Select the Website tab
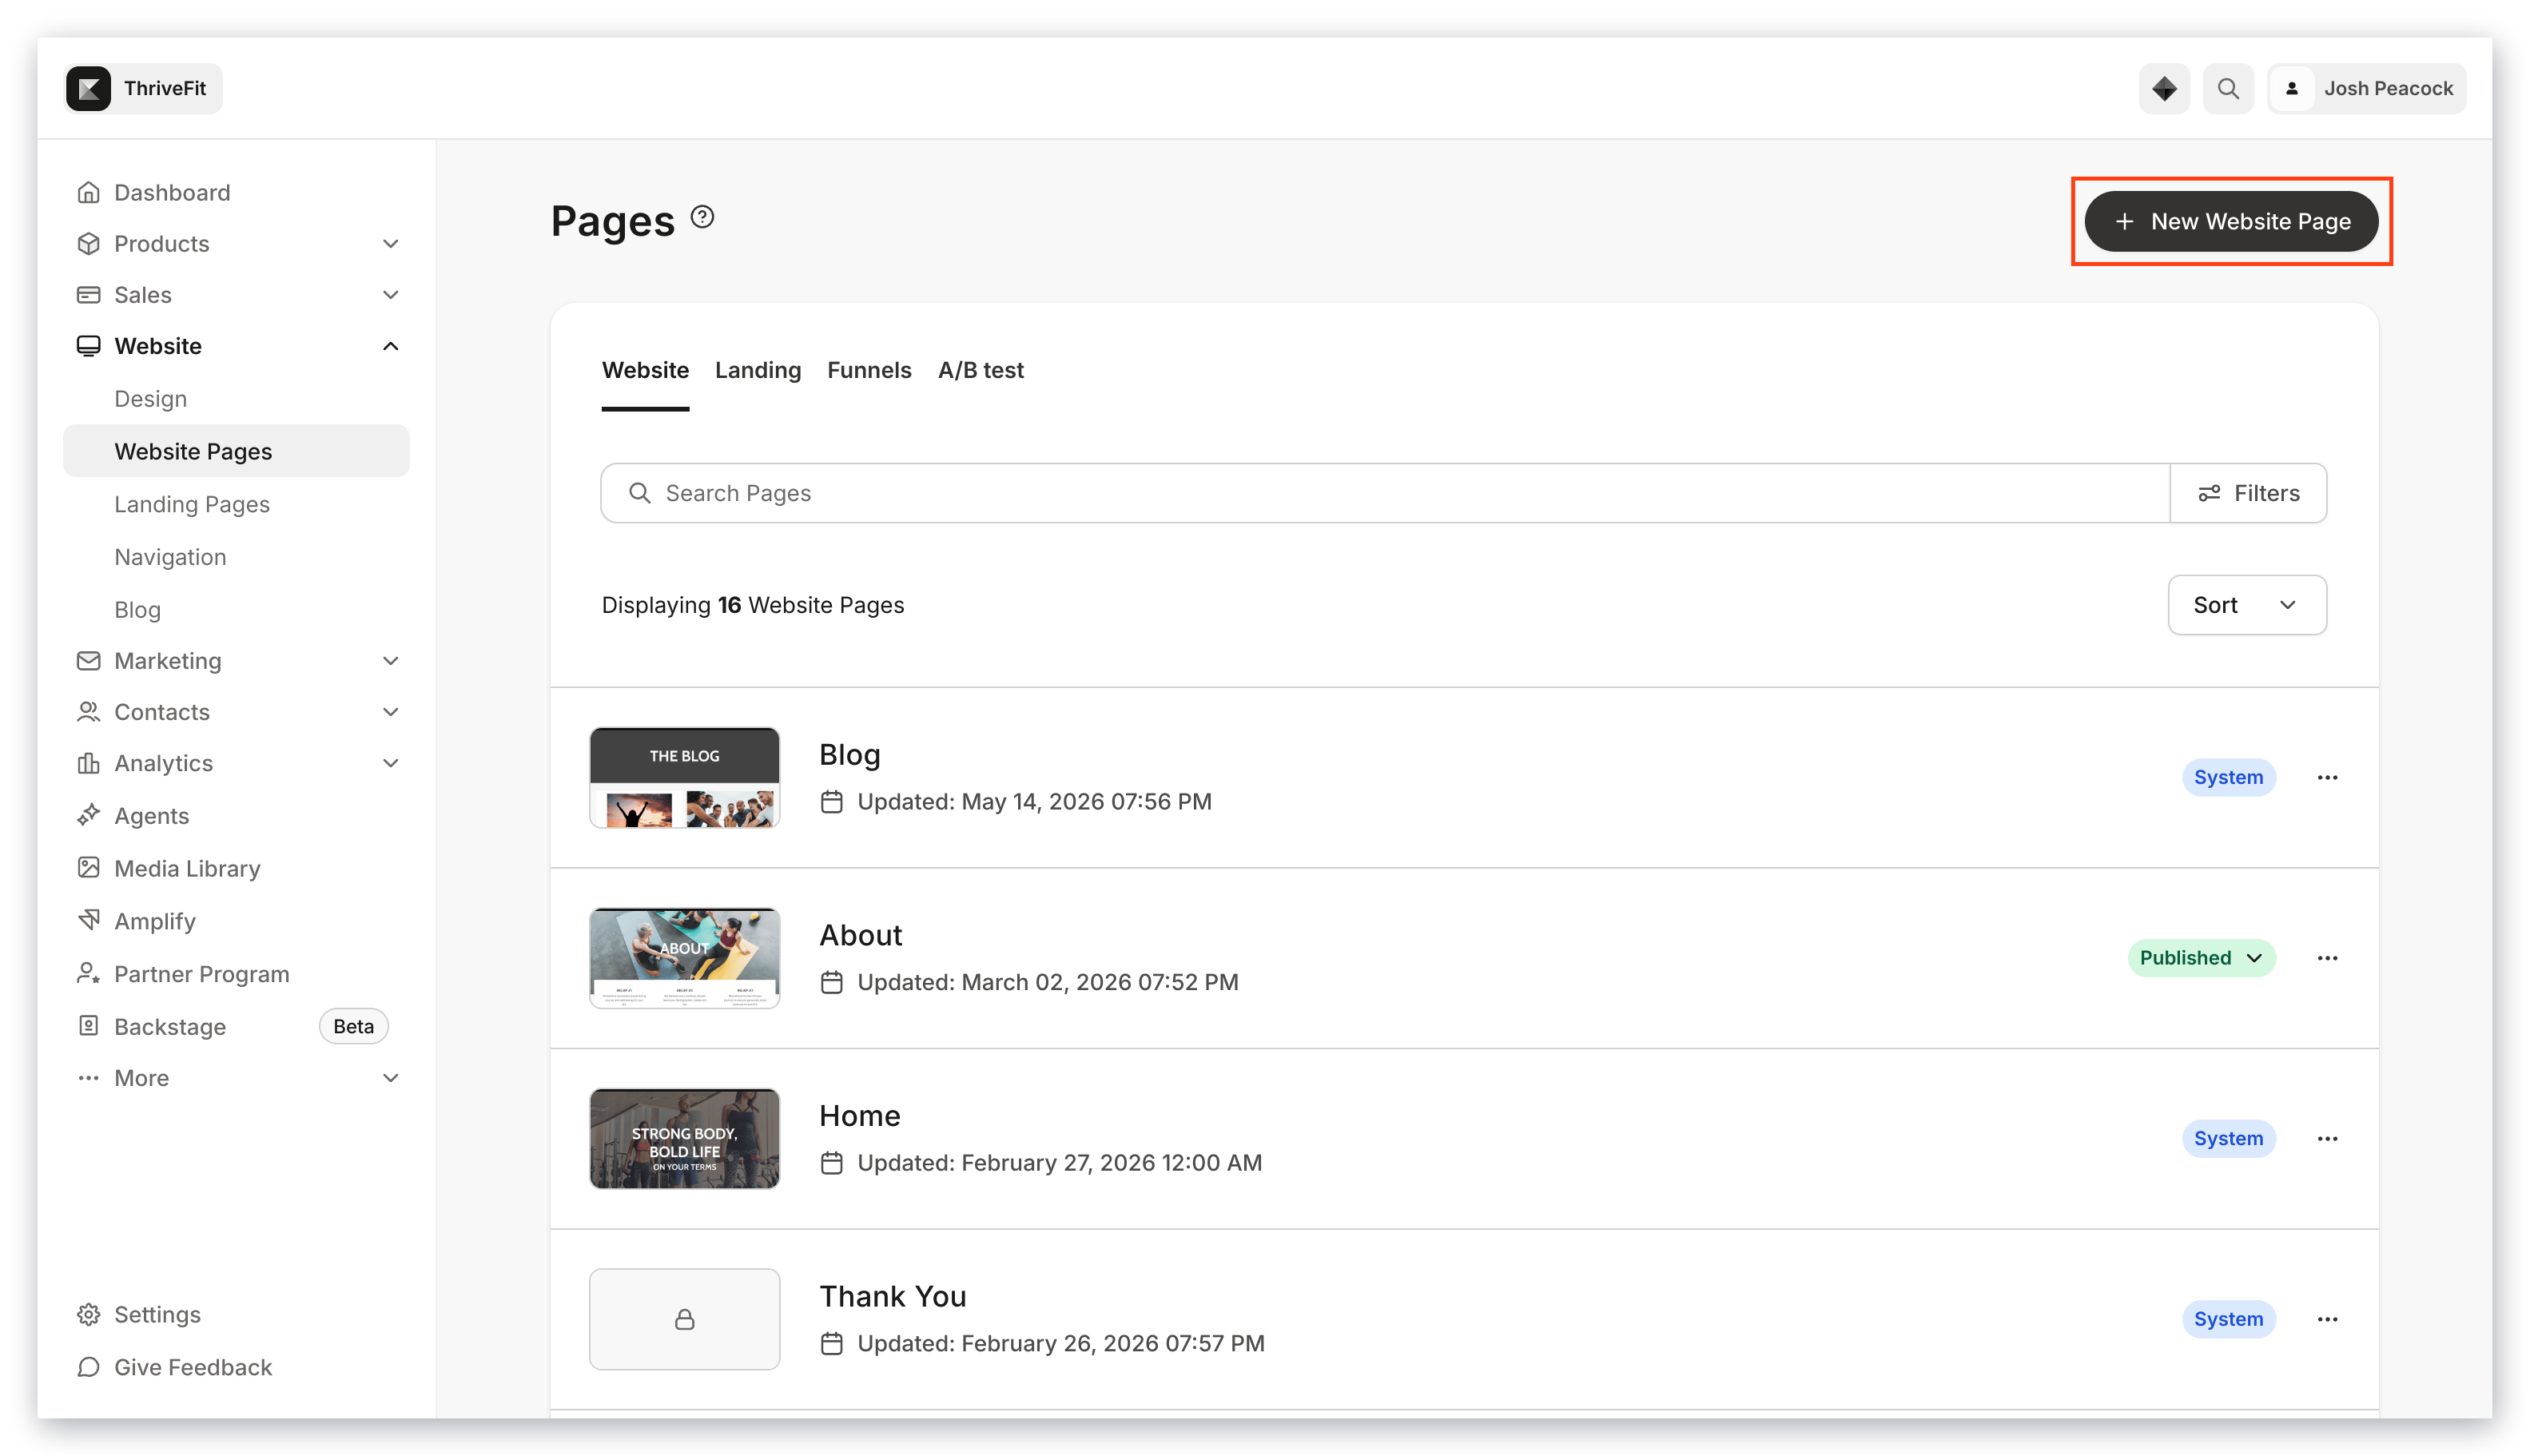The height and width of the screenshot is (1456, 2530). click(x=645, y=370)
